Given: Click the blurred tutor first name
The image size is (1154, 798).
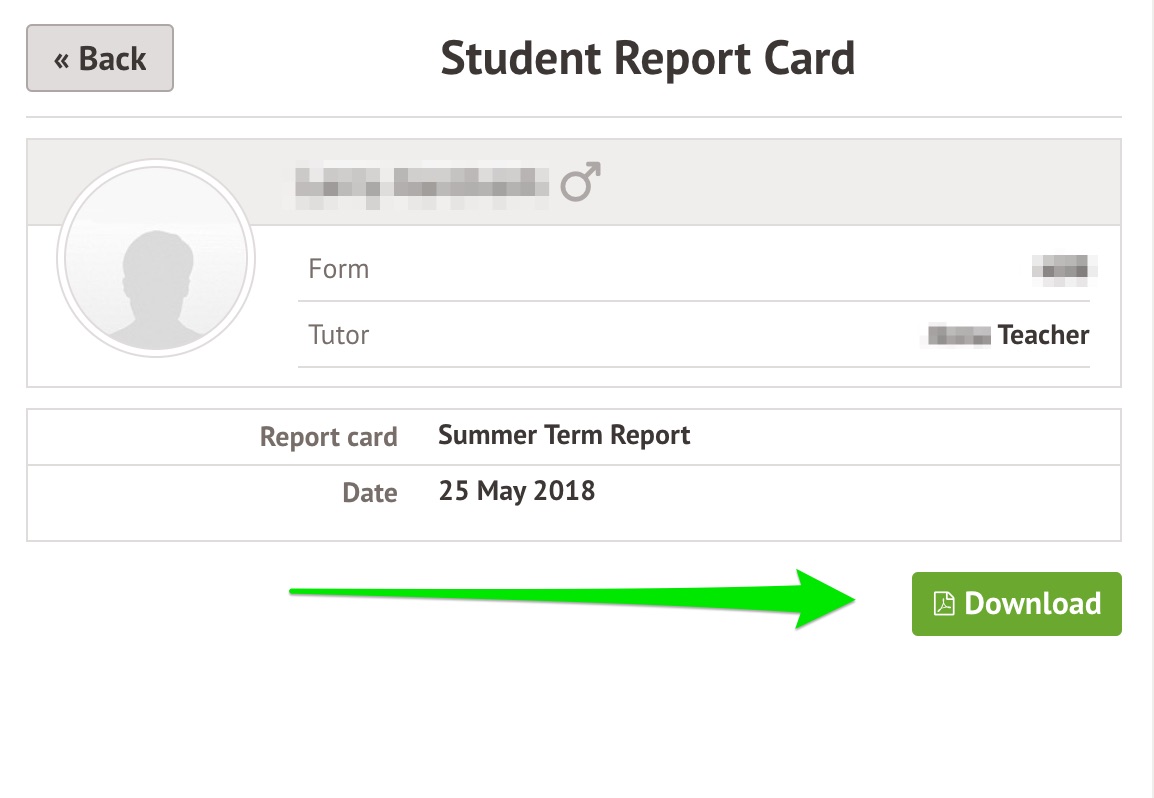Looking at the screenshot, I should (959, 335).
